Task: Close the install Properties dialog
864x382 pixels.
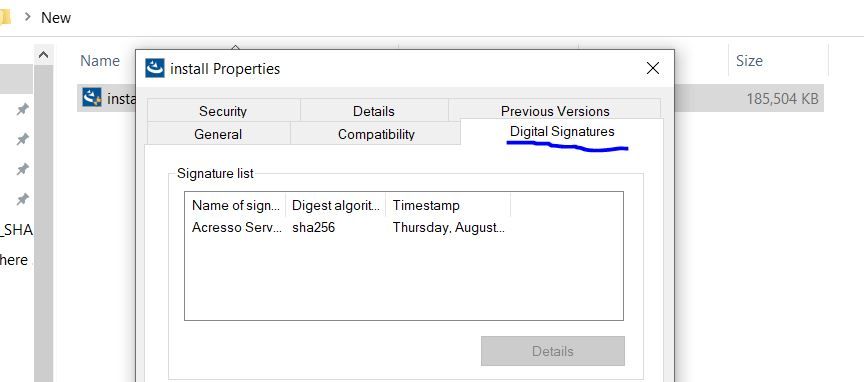Action: point(652,68)
